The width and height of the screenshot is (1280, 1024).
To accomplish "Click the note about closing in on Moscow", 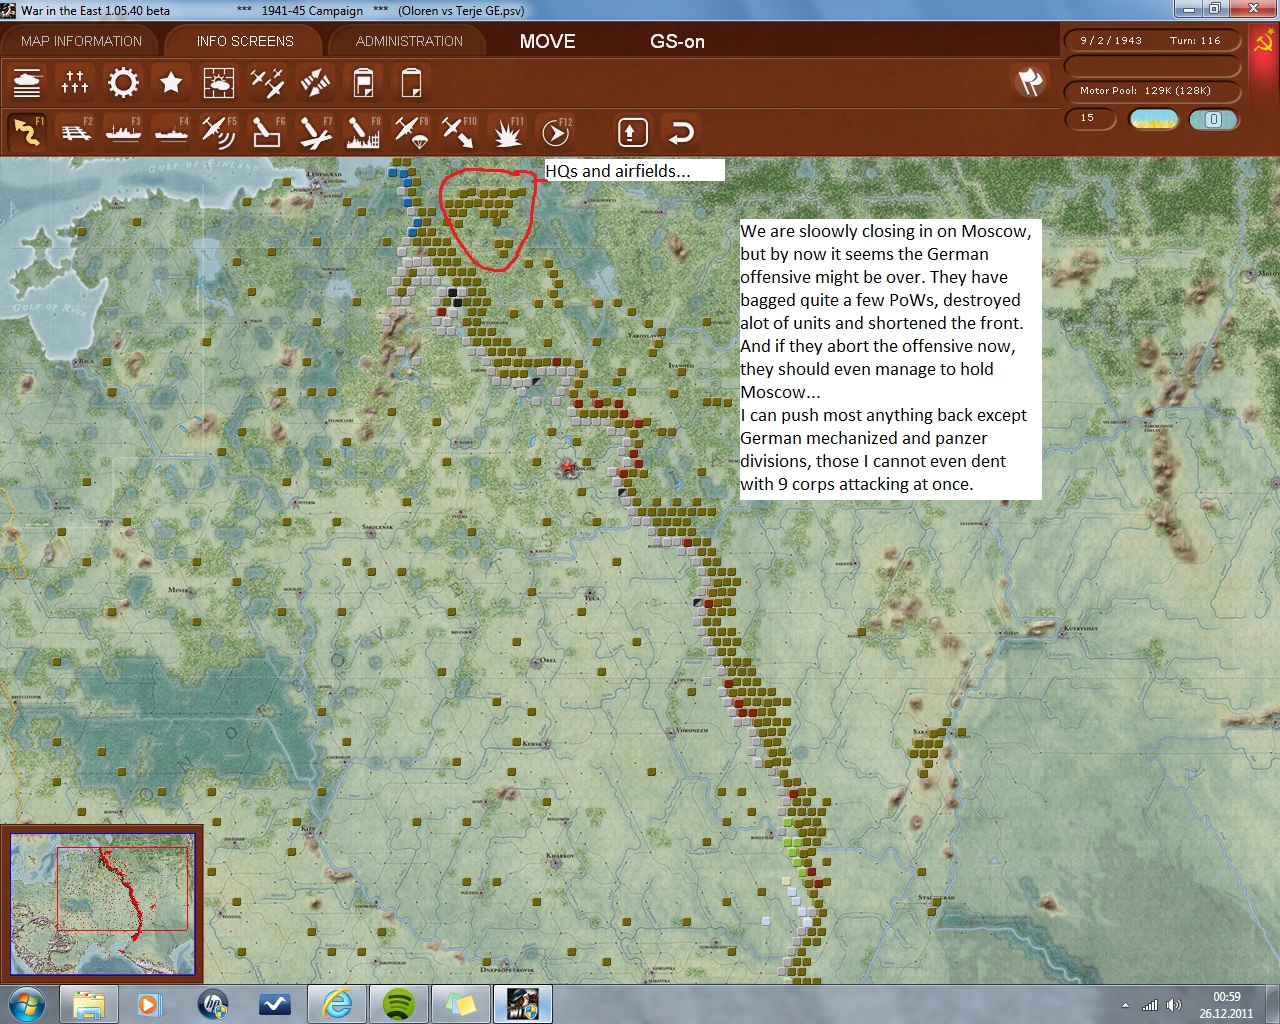I will click(x=890, y=358).
